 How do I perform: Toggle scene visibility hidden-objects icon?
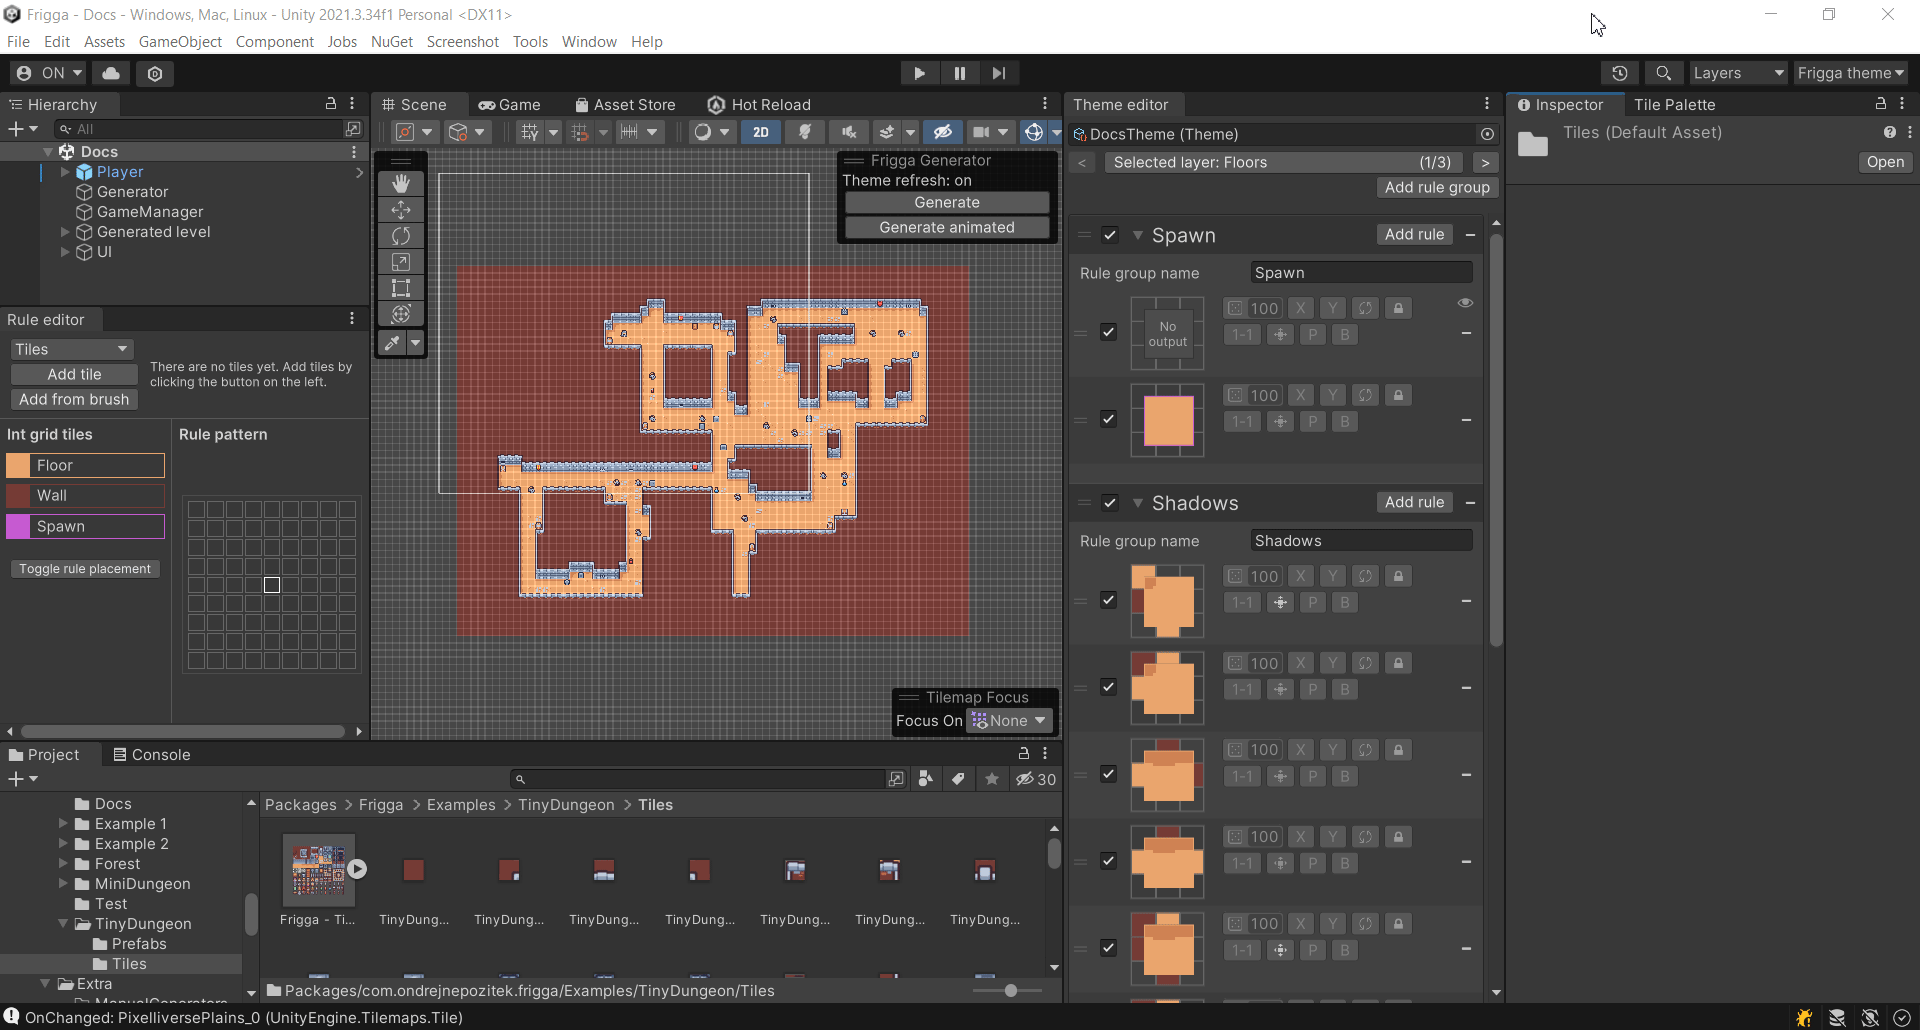click(942, 132)
